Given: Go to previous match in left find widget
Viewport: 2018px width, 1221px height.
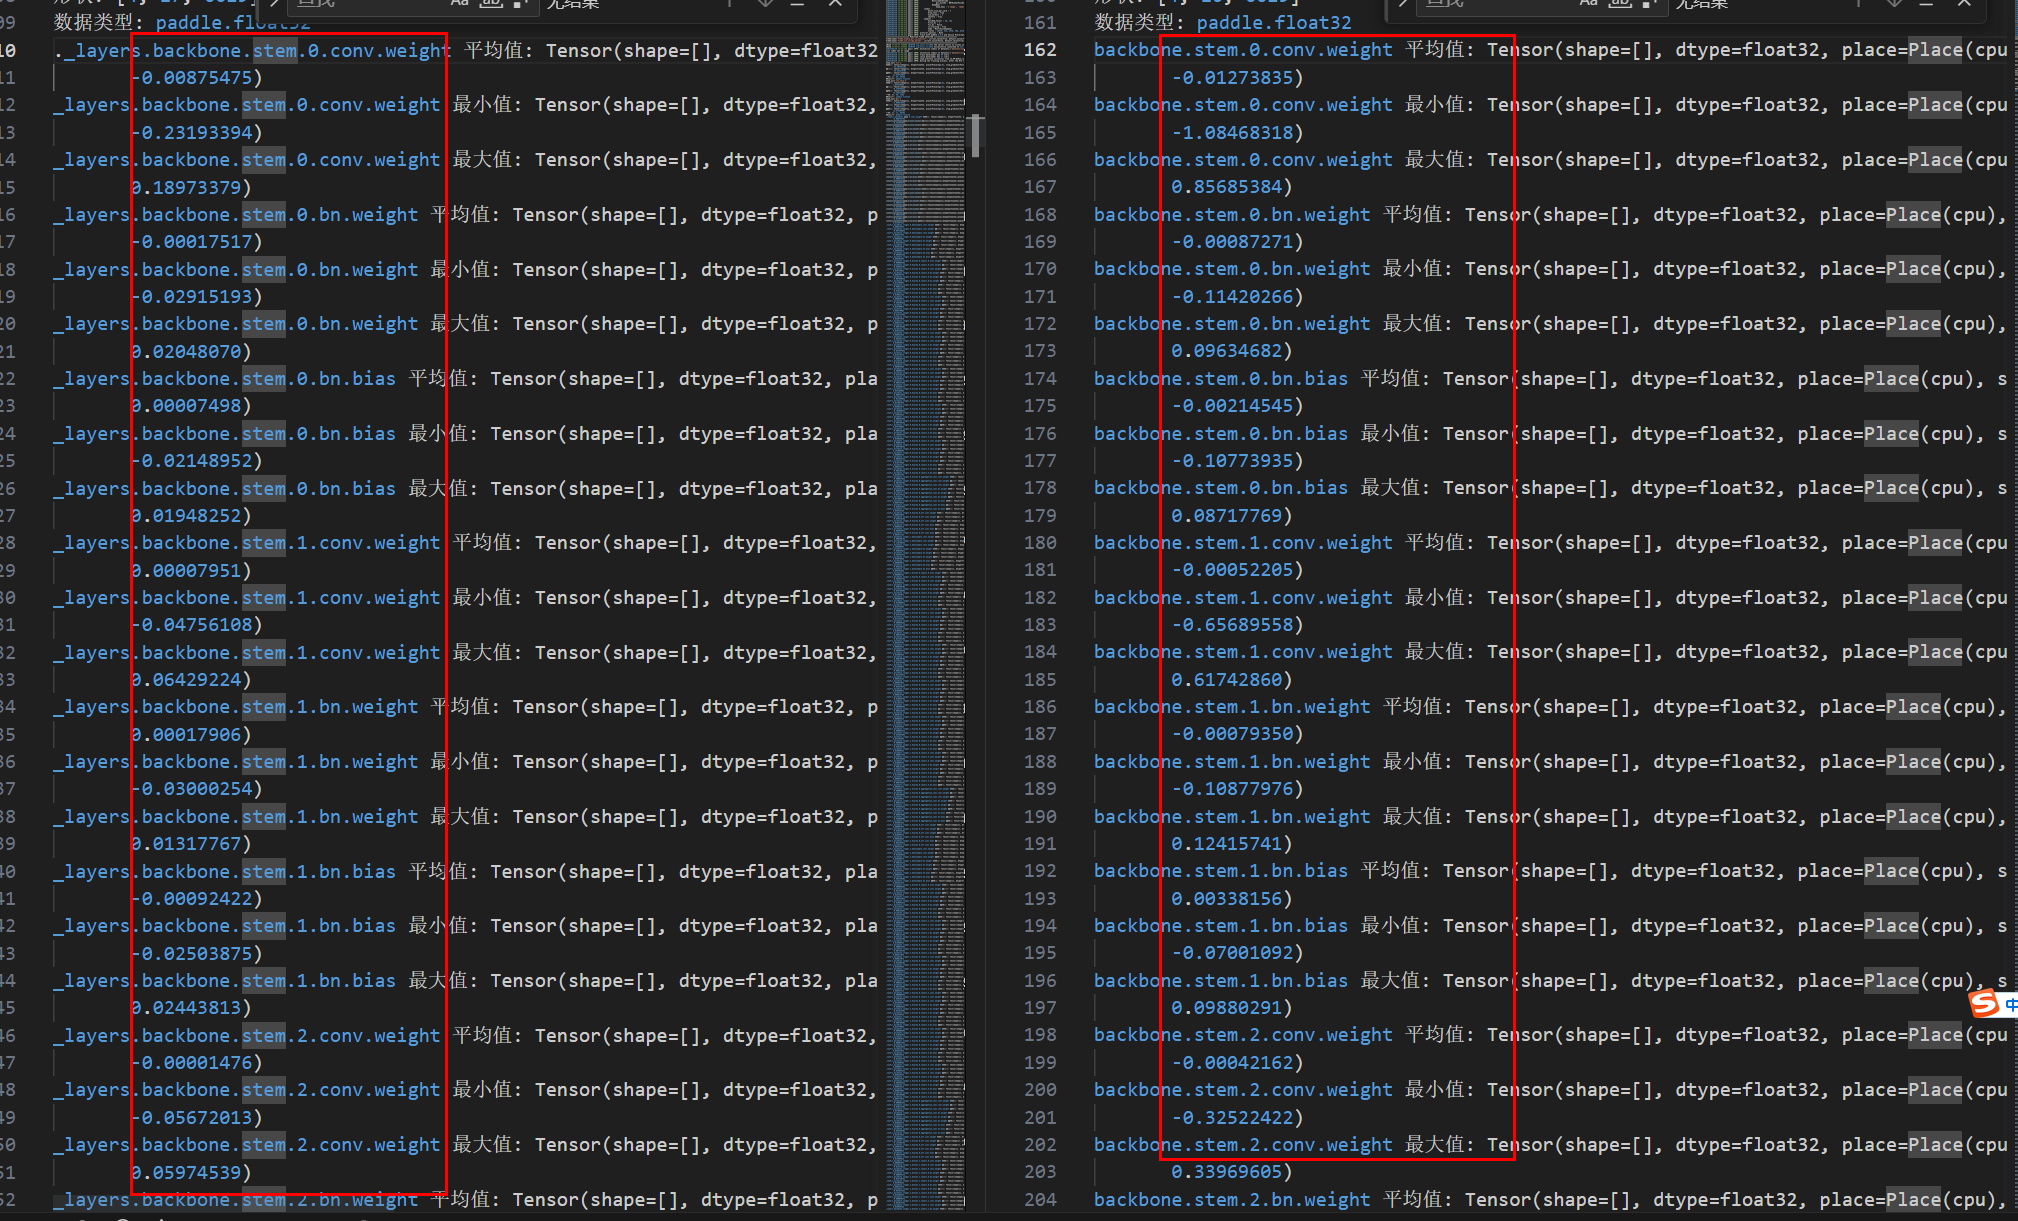Looking at the screenshot, I should [x=731, y=3].
